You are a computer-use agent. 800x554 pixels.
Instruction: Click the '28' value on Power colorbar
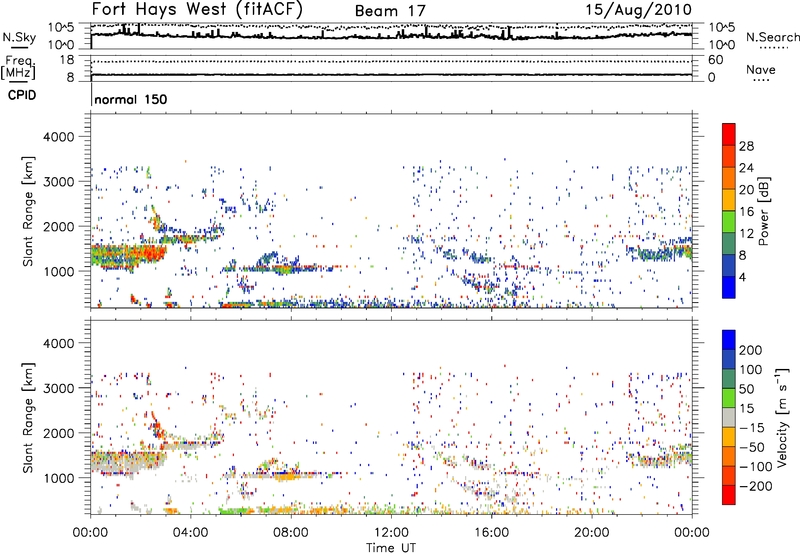coord(746,146)
